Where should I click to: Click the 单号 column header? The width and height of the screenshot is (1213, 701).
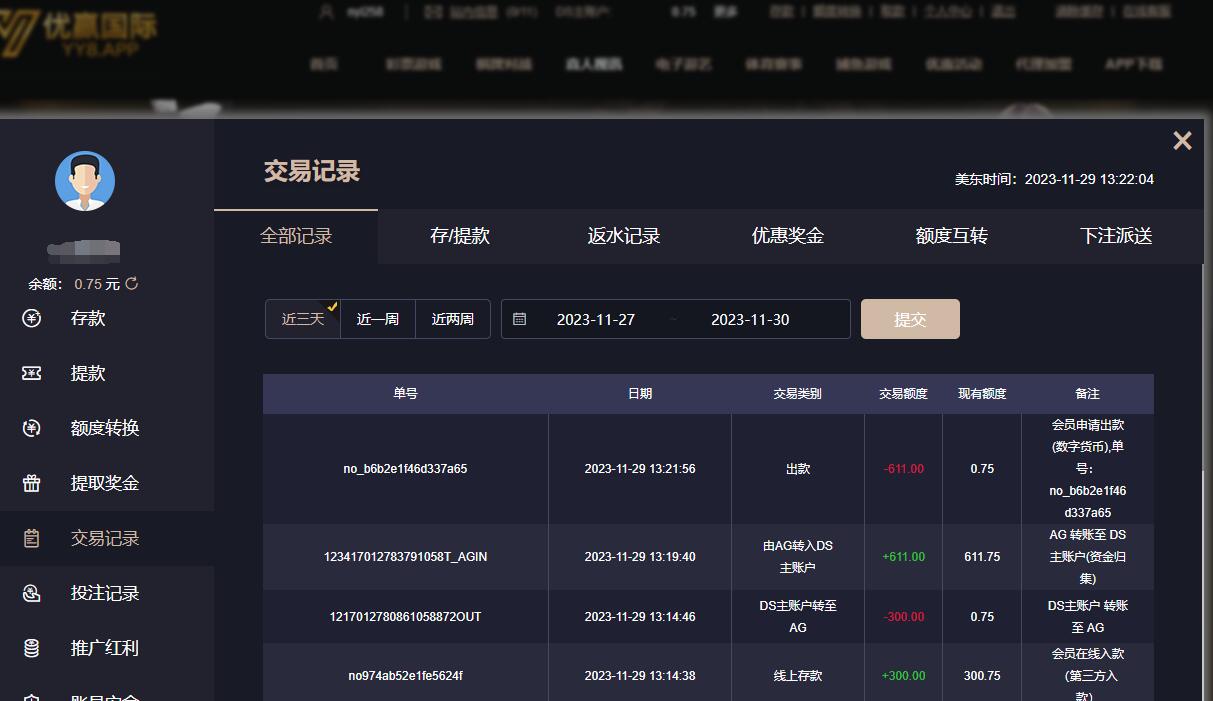405,394
